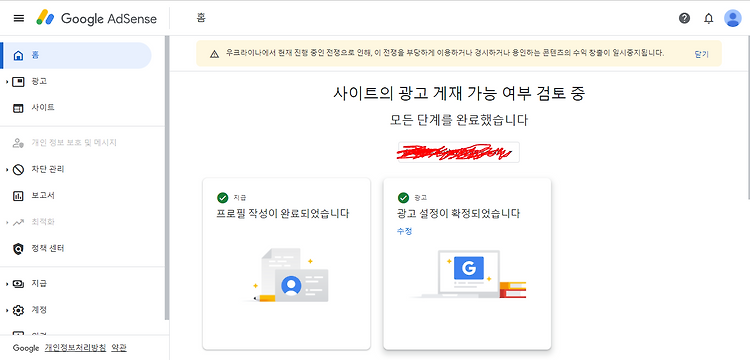
Task: Click text 모든 단계를 완료했습니다
Action: coord(459,120)
